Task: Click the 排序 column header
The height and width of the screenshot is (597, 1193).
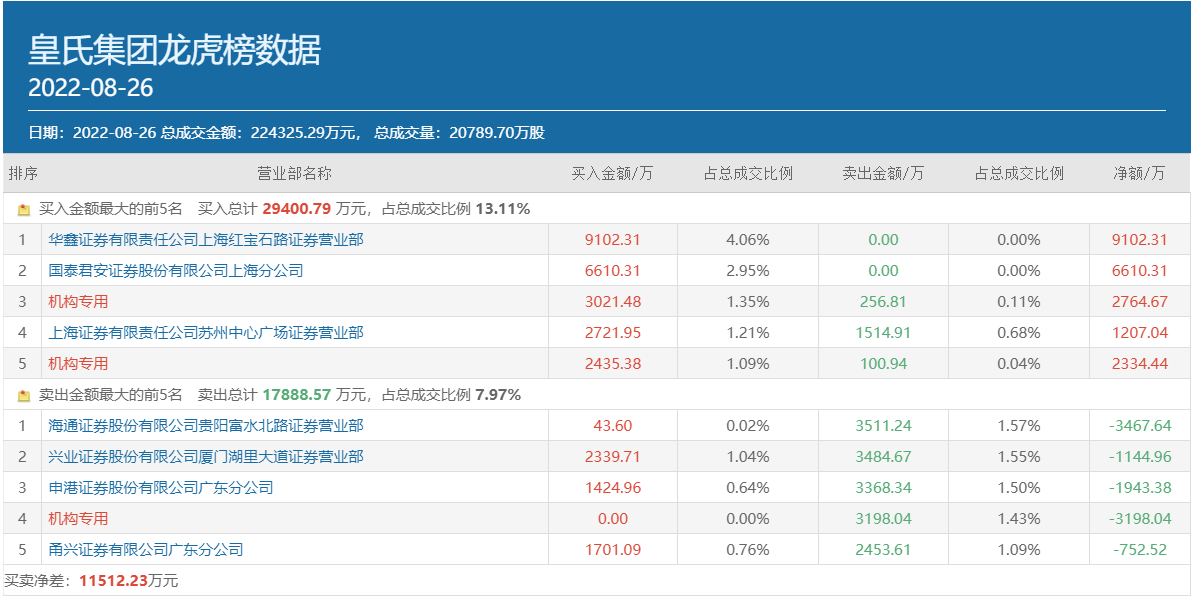Action: (23, 173)
